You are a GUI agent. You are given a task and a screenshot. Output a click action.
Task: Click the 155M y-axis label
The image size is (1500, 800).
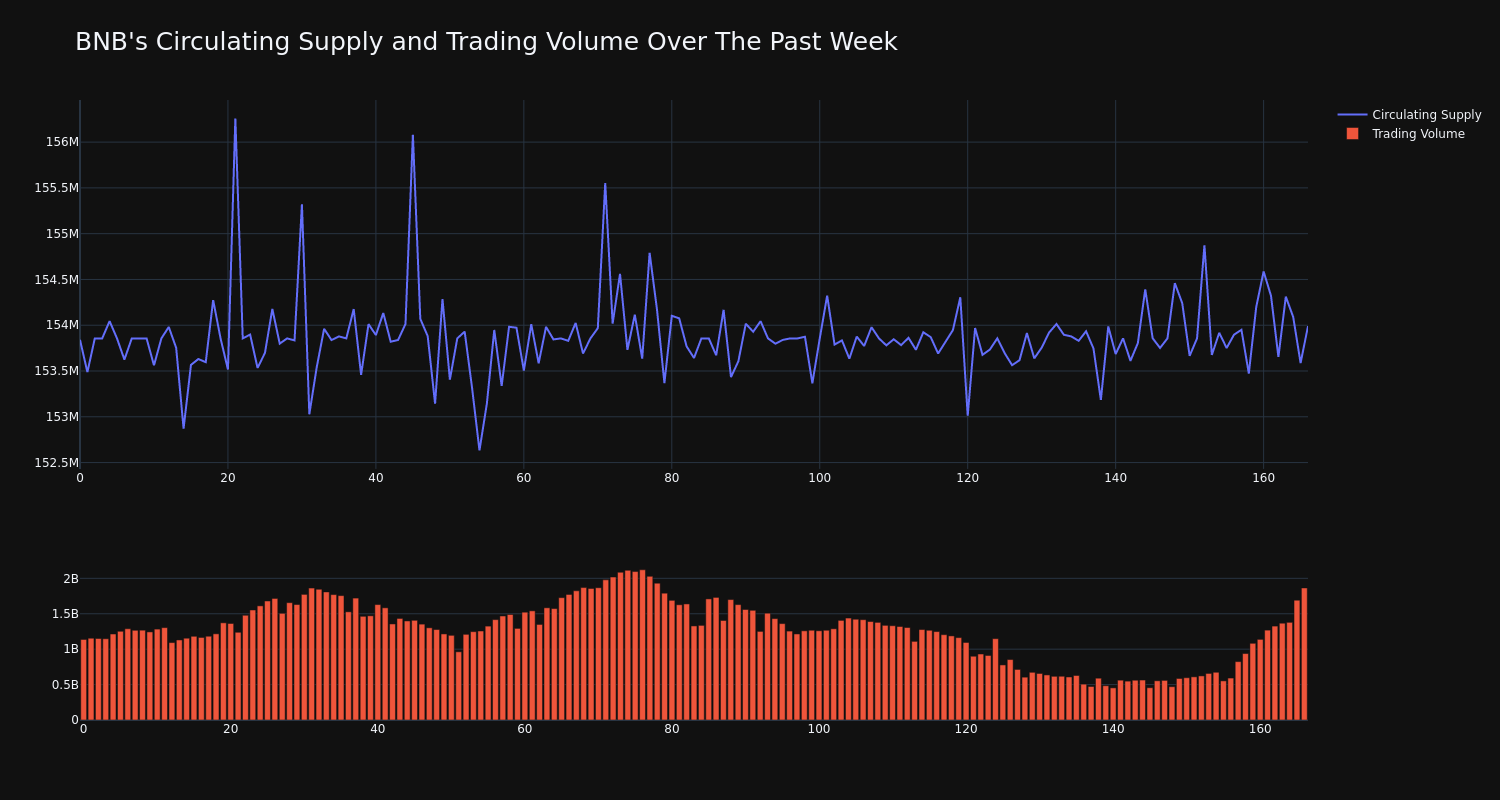point(62,234)
